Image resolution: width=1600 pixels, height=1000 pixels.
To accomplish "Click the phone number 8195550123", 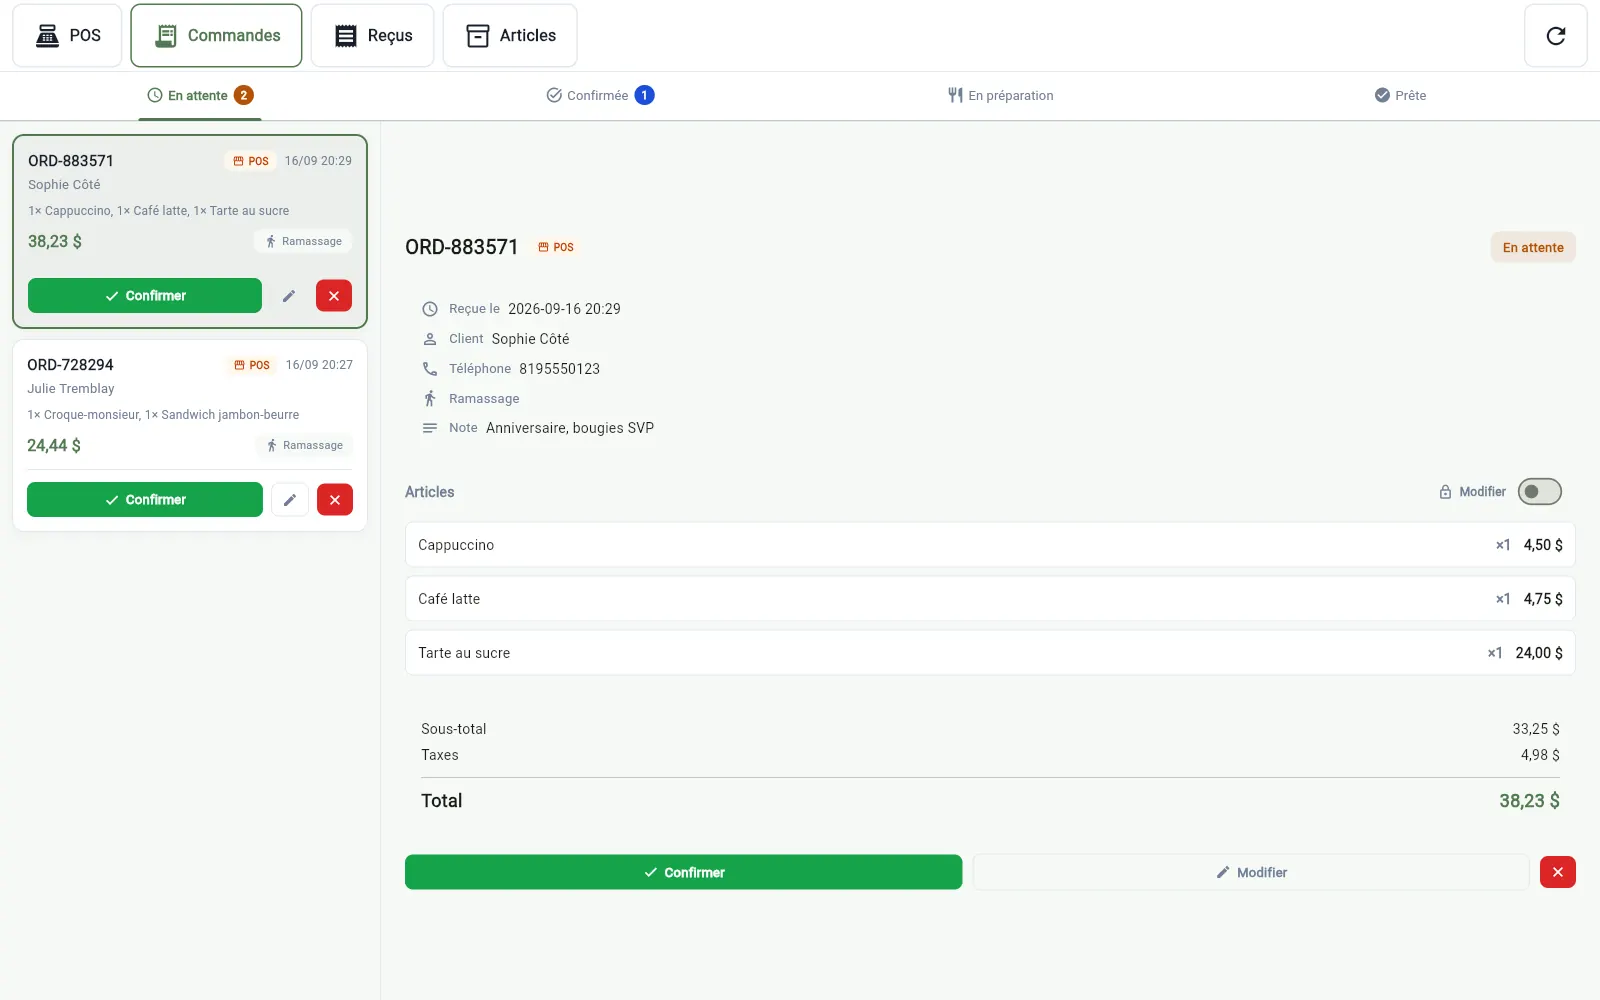I will tap(560, 369).
